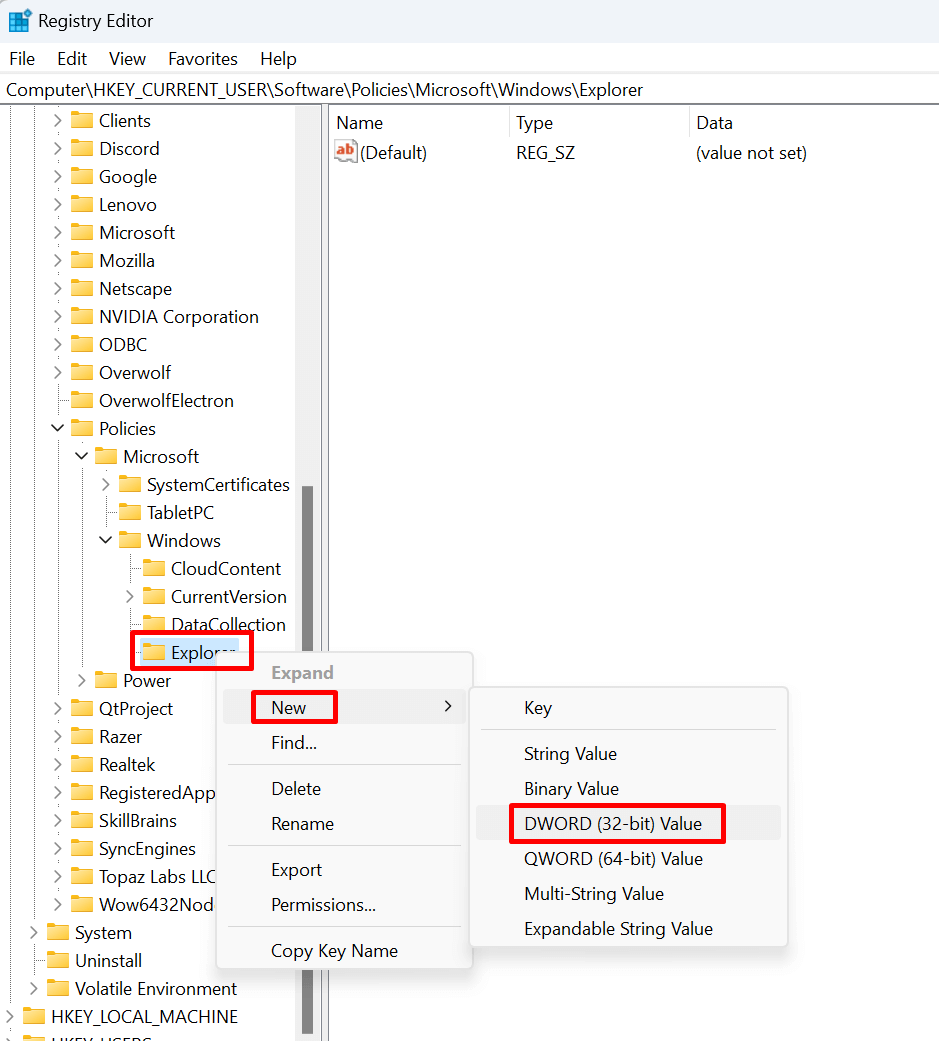Screen dimensions: 939x1041
Task: Collapse the Windows key chevron
Action: pos(106,540)
